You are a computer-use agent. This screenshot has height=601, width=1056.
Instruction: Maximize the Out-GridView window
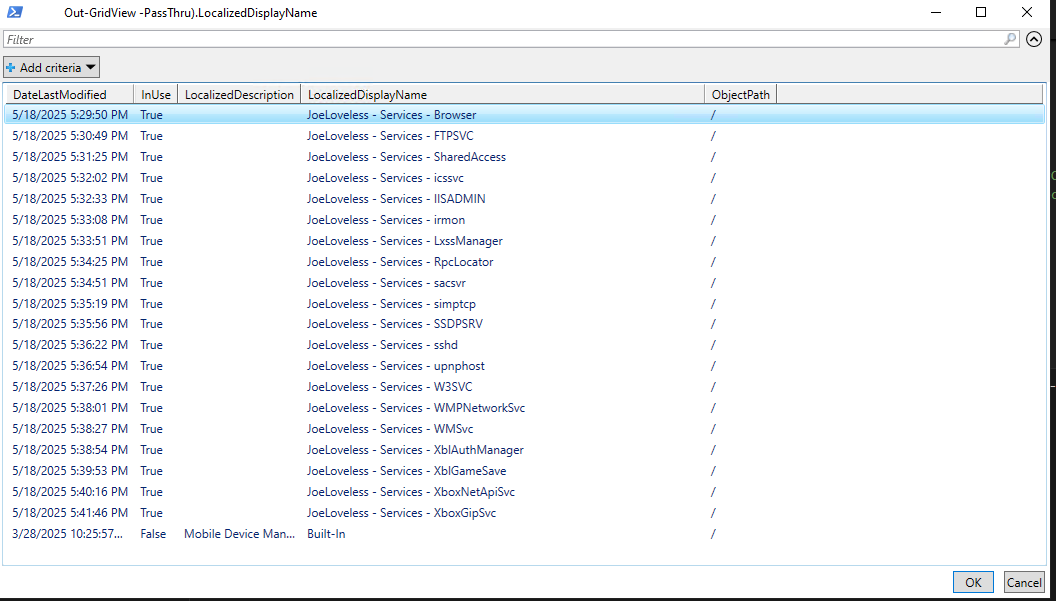pyautogui.click(x=981, y=13)
